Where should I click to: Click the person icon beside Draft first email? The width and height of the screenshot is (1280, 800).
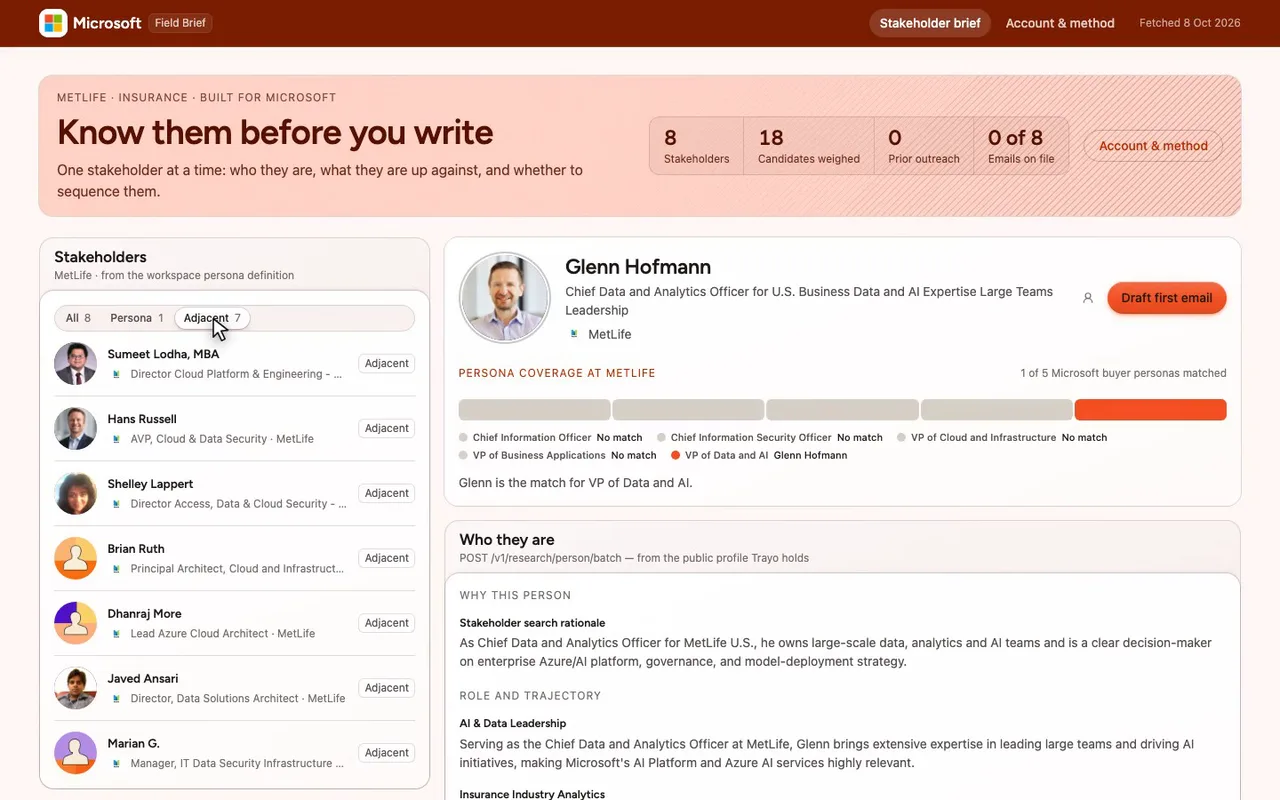click(1088, 298)
